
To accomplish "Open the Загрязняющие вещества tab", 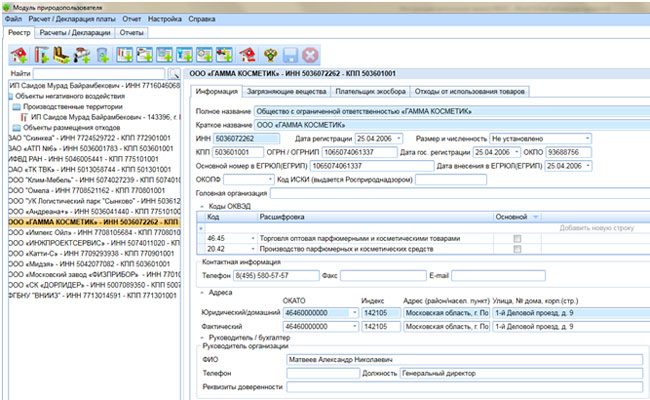I will pos(286,92).
